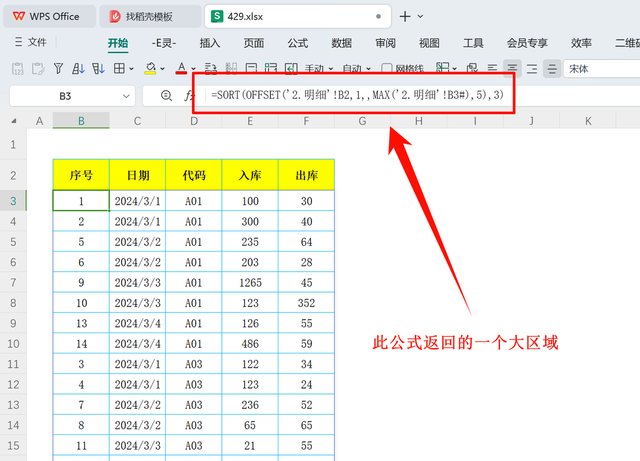Open the 会员专享 tab
Screen dimensions: 640x461
tap(527, 43)
